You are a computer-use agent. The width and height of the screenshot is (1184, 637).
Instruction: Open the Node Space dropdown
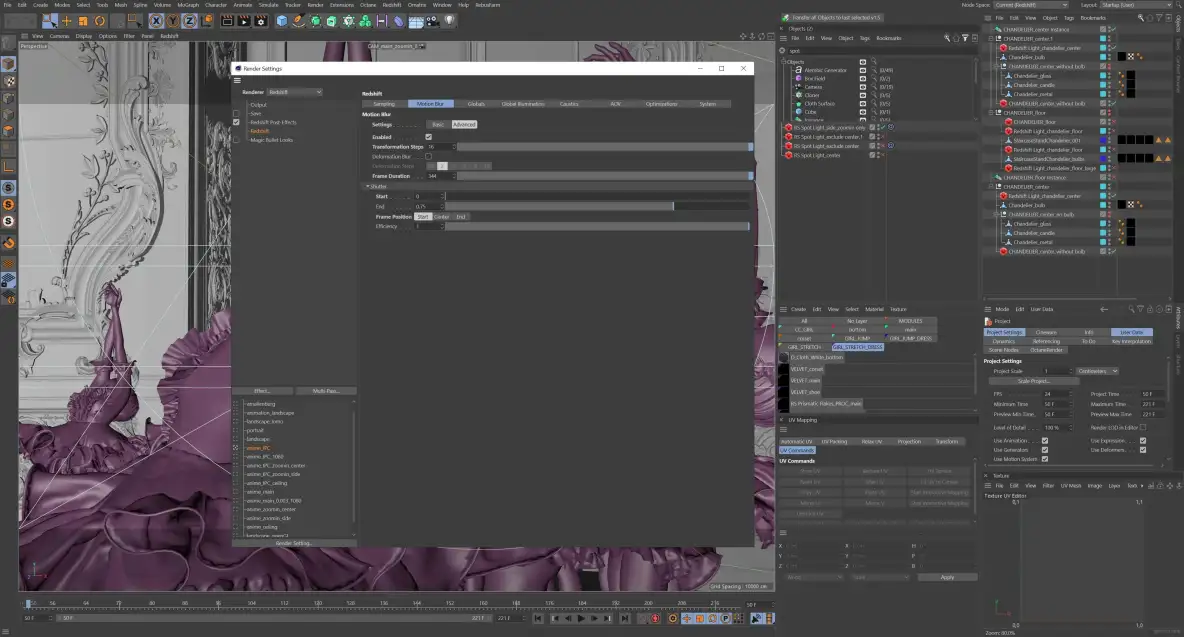1031,5
